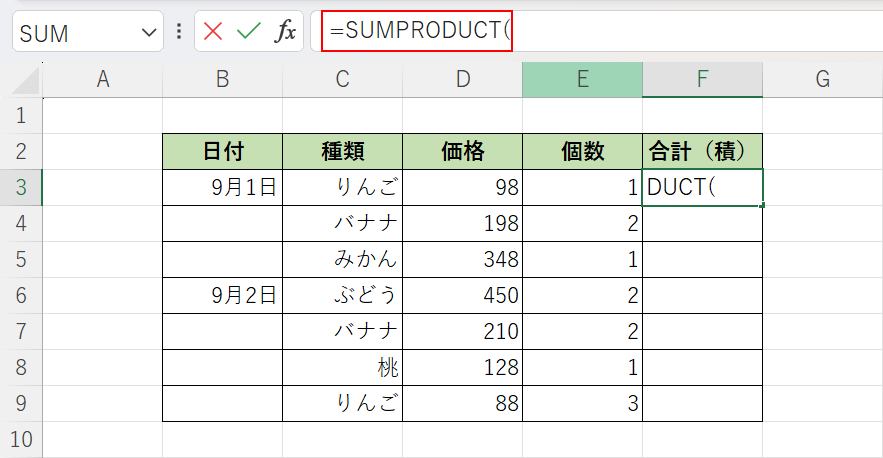
Task: Select column E header
Action: pyautogui.click(x=582, y=80)
